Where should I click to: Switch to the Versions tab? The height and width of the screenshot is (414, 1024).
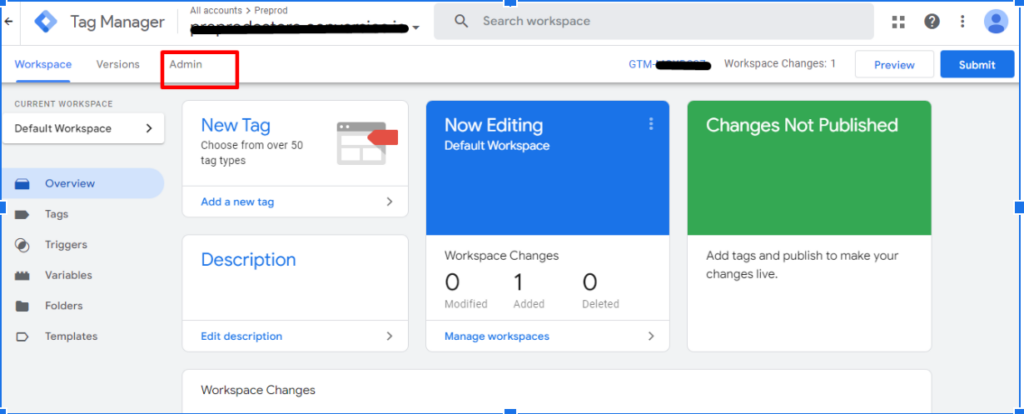(x=118, y=65)
